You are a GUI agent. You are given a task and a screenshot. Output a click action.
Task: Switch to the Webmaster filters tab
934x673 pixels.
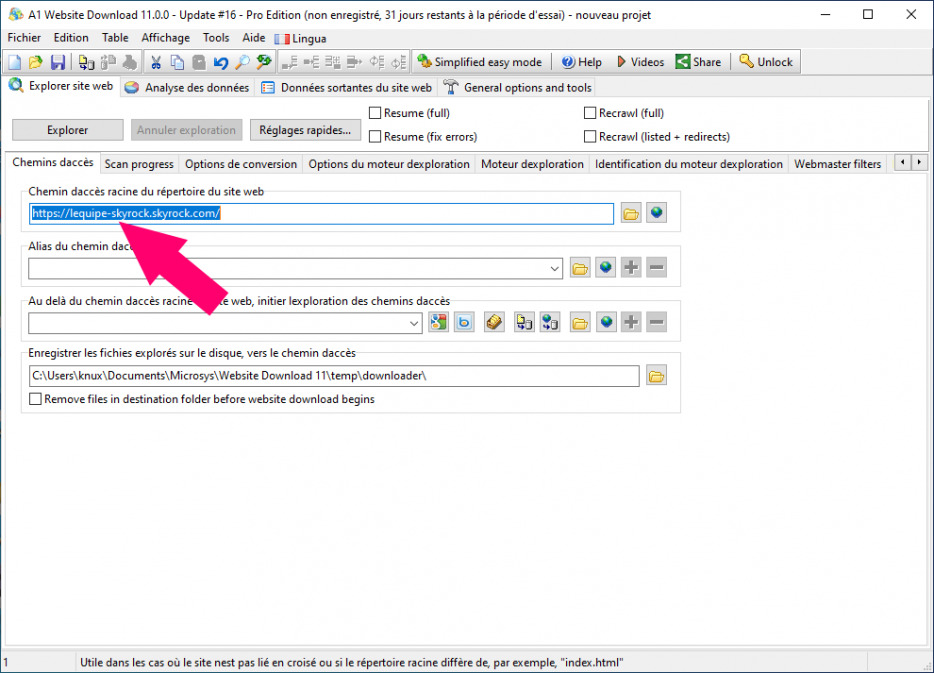[x=838, y=164]
